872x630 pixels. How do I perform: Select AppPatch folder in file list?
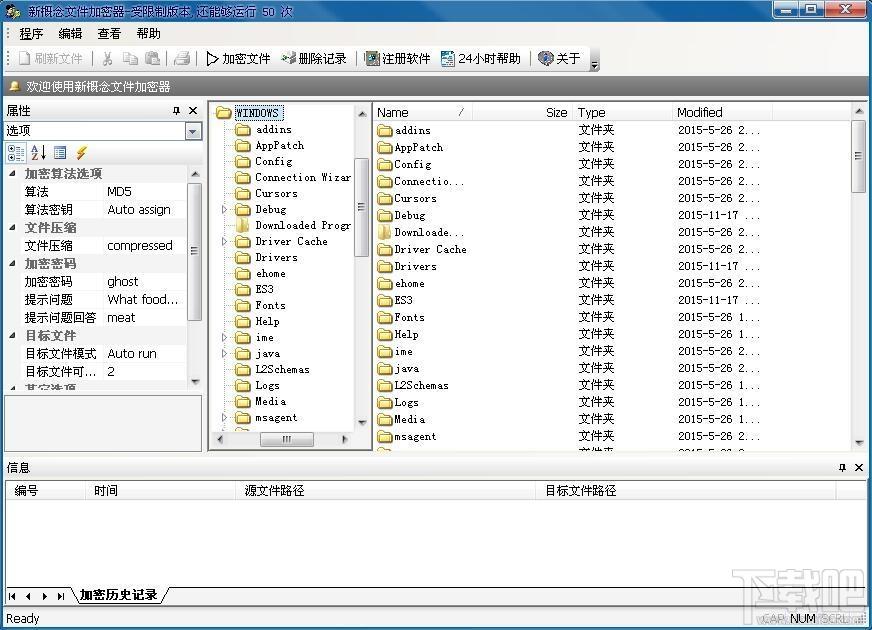(x=418, y=147)
